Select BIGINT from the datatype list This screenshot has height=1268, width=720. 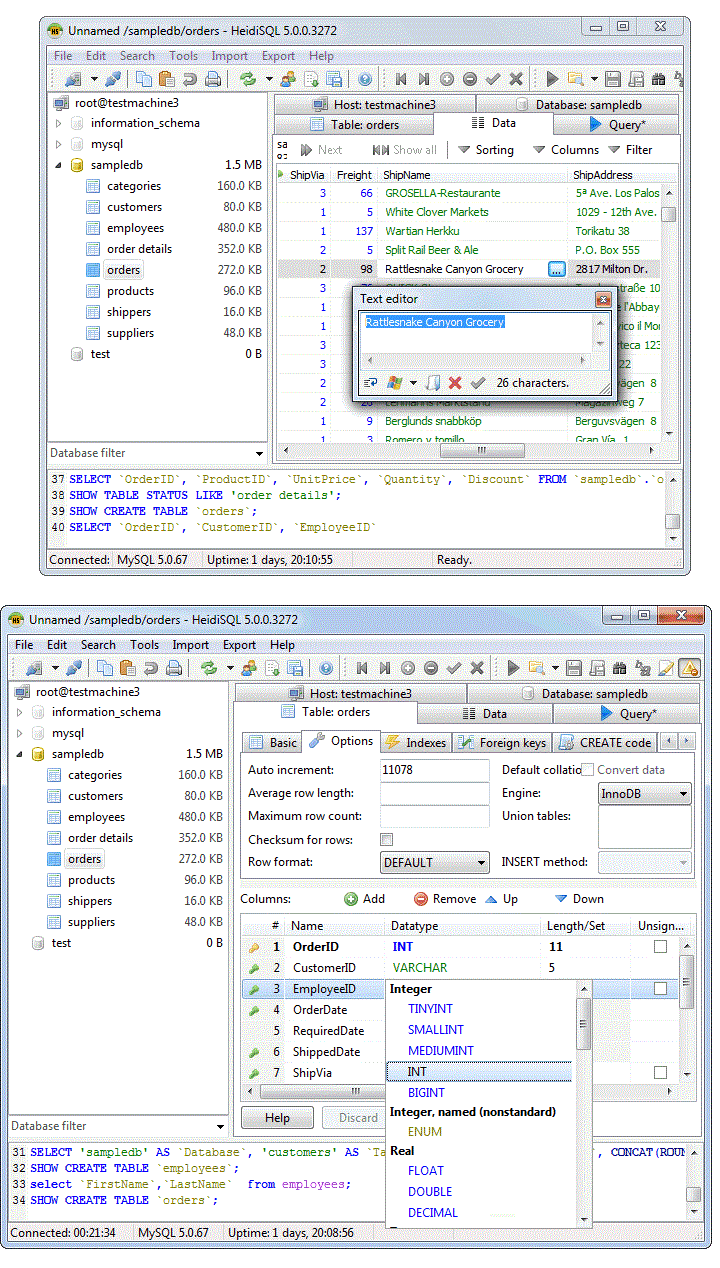point(426,1093)
